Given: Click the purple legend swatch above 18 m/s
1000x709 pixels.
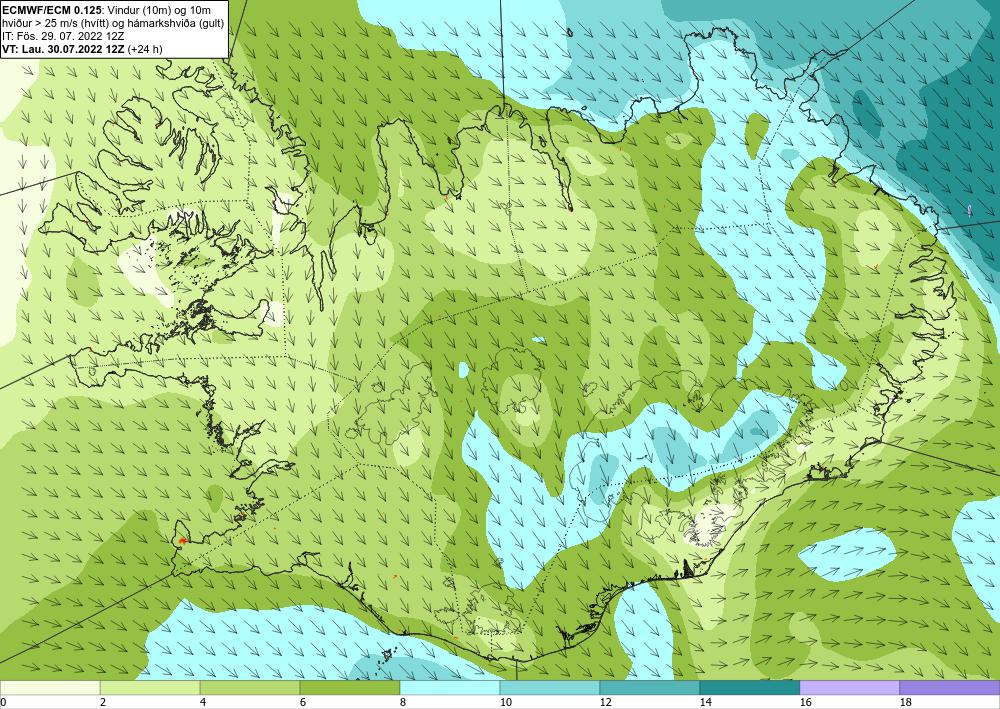Looking at the screenshot, I should 950,687.
